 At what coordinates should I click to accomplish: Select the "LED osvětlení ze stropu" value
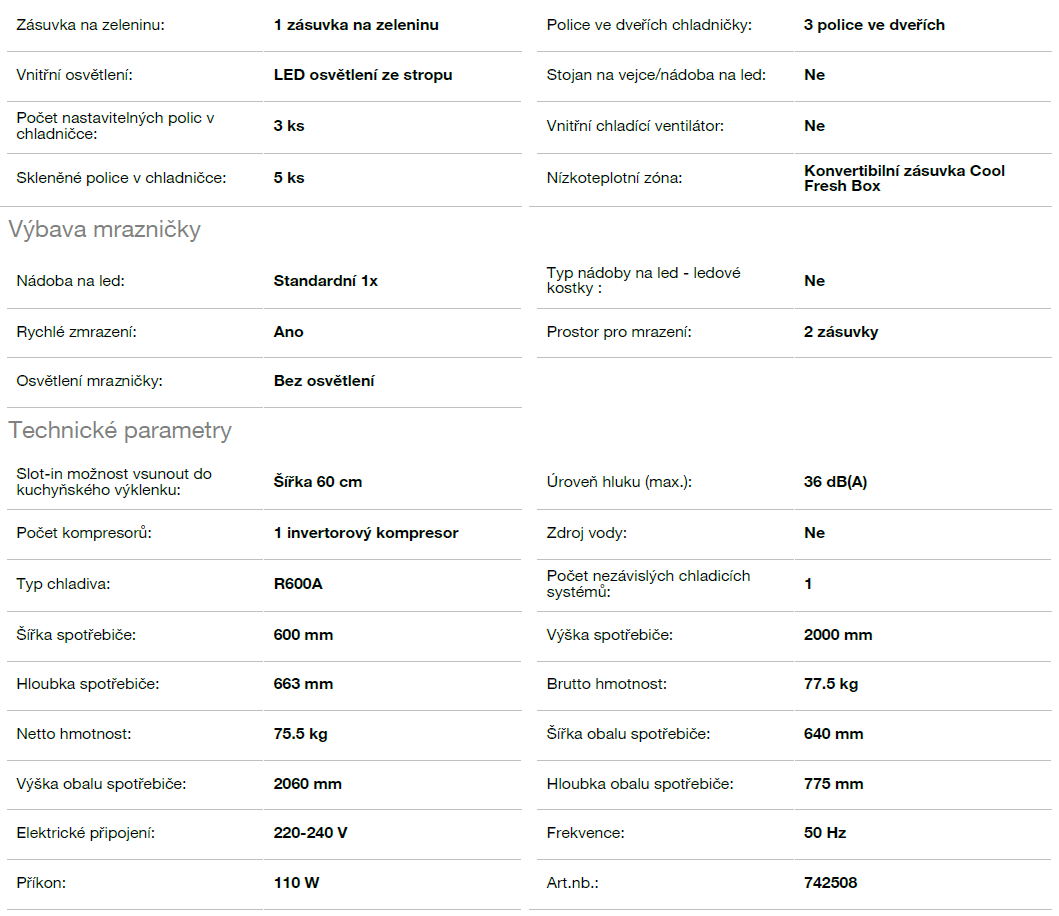coord(363,75)
